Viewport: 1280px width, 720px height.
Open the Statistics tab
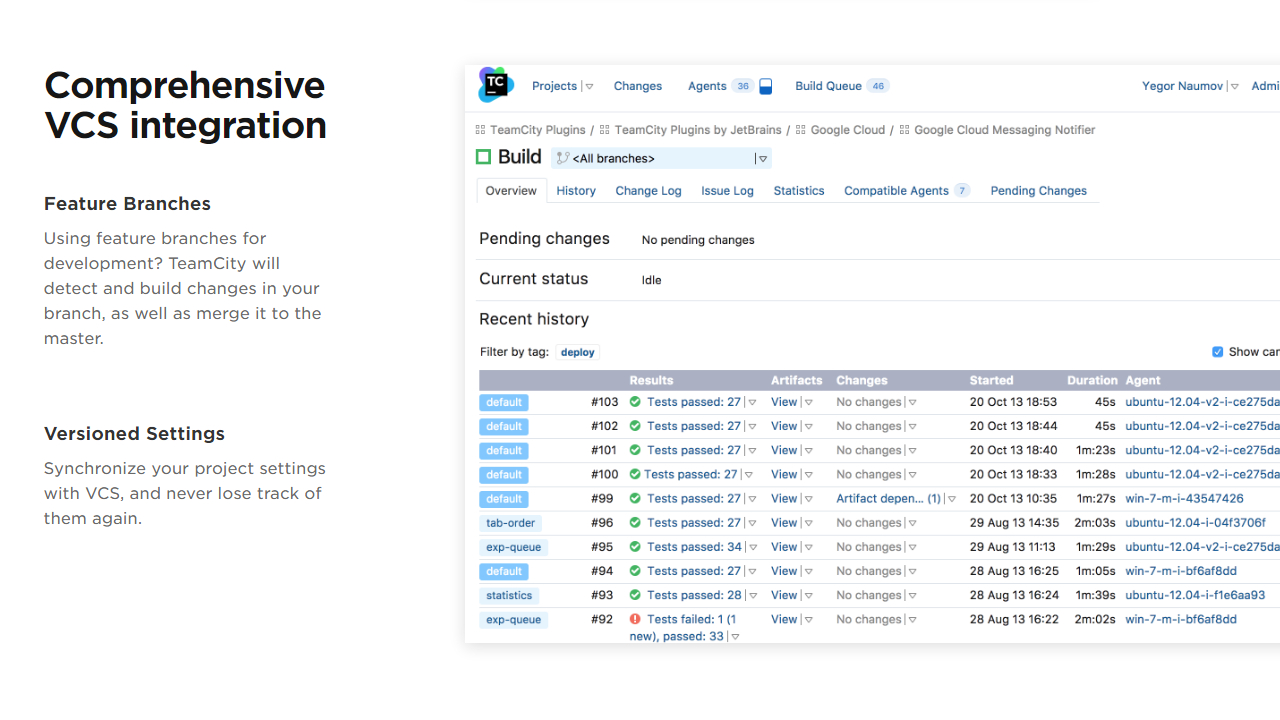[x=798, y=191]
